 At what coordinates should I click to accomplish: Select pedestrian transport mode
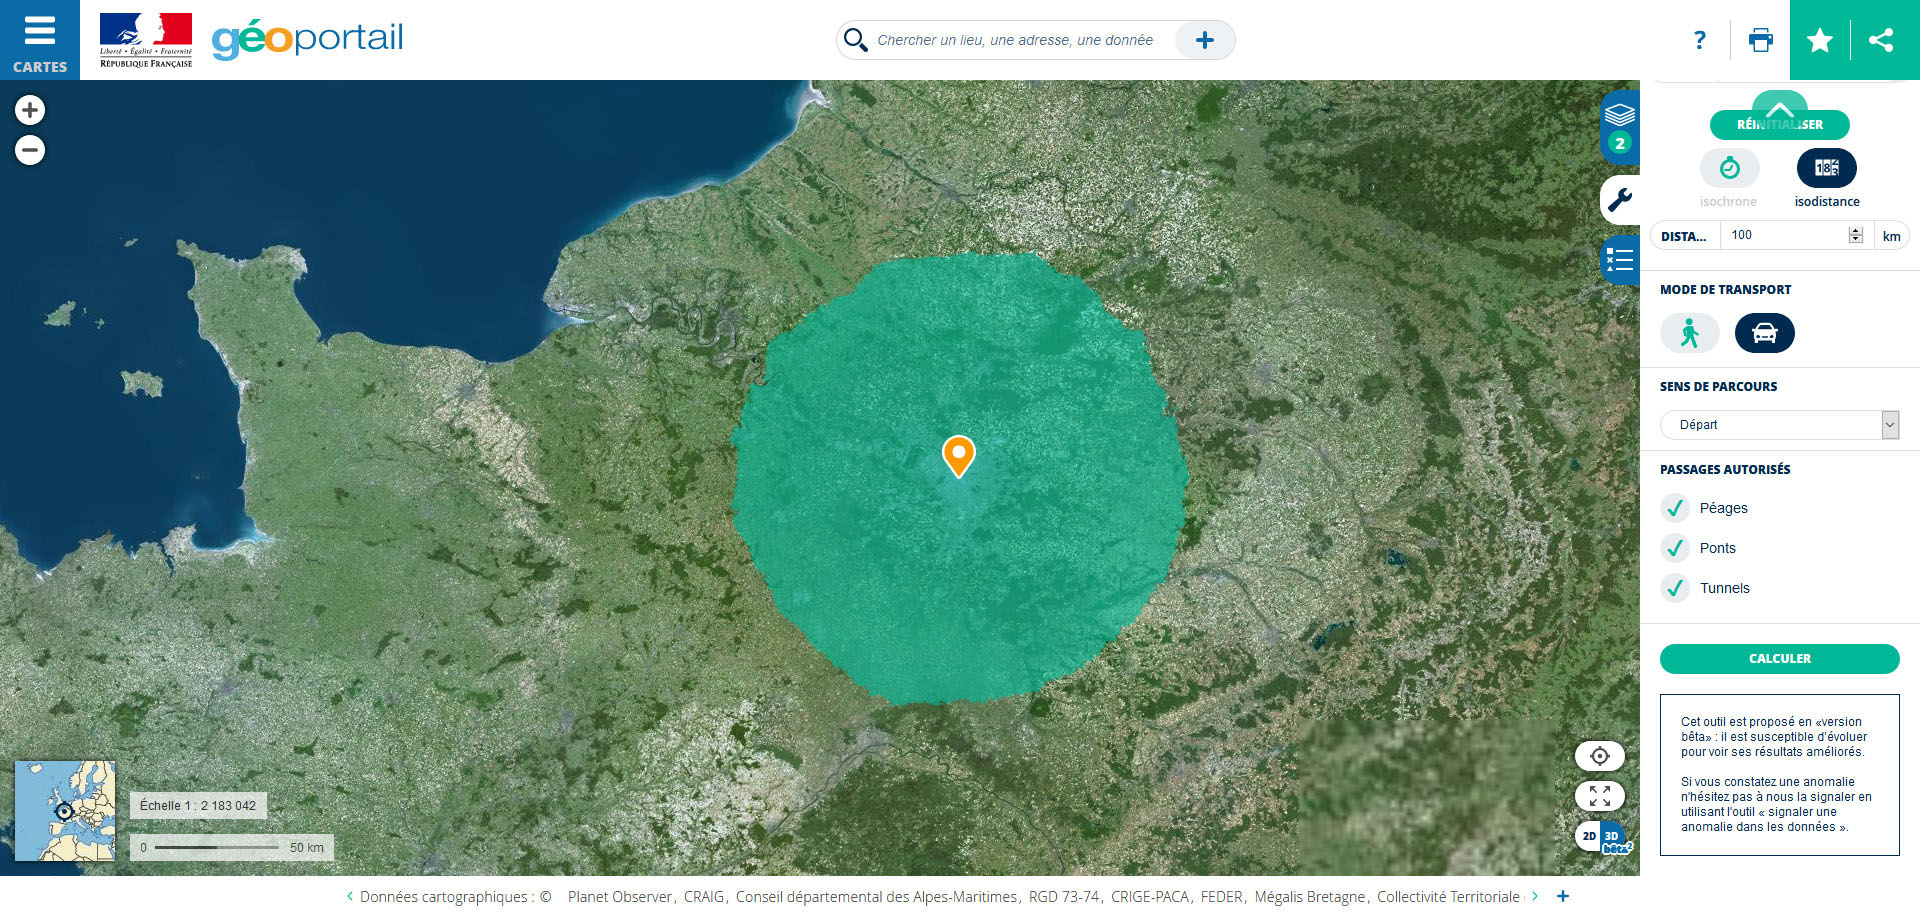pyautogui.click(x=1690, y=333)
